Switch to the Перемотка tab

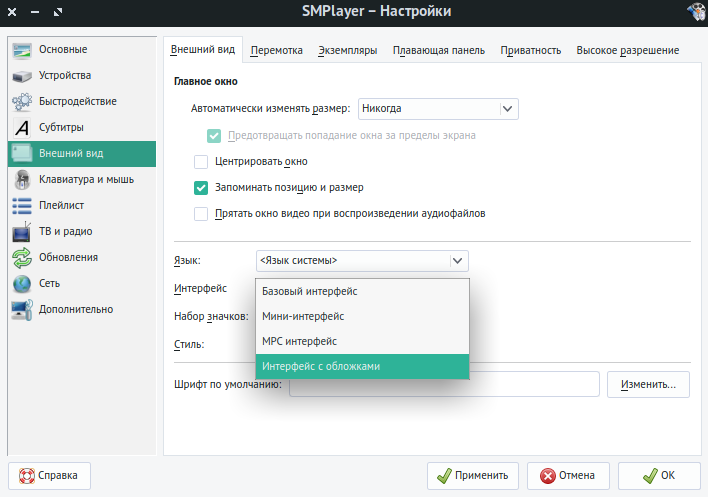(x=277, y=50)
